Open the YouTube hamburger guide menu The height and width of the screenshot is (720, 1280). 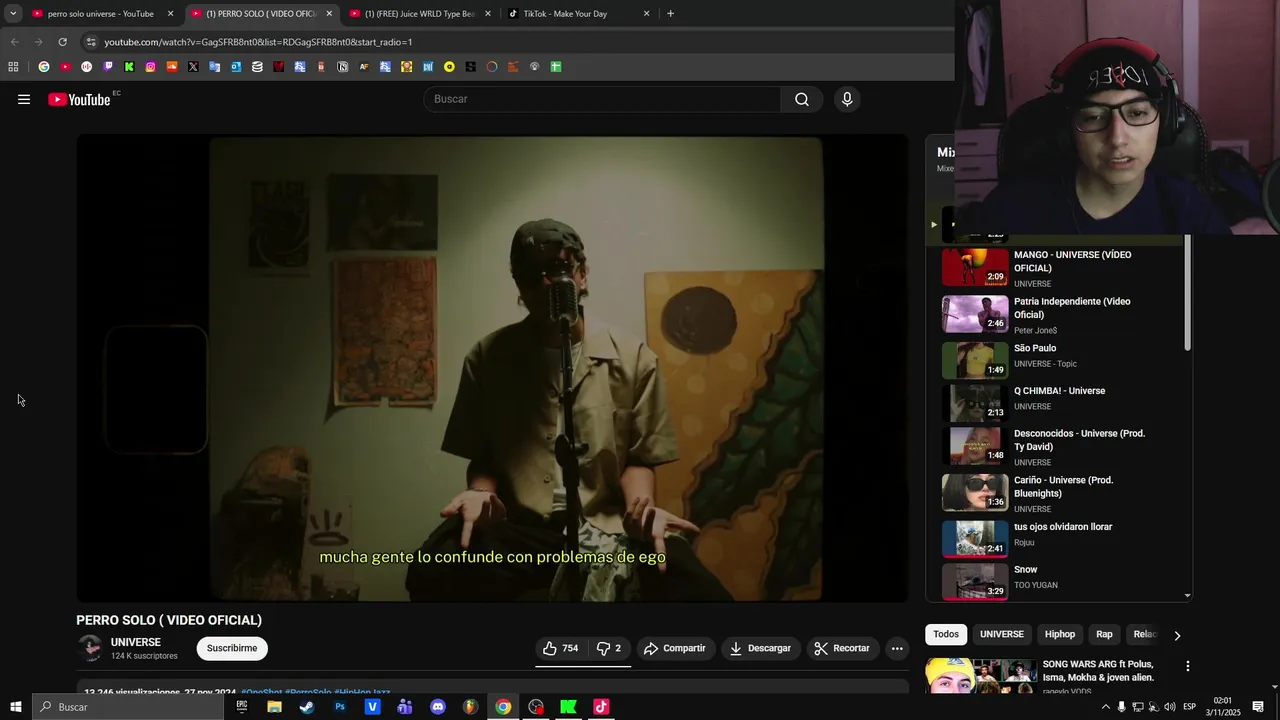click(24, 99)
